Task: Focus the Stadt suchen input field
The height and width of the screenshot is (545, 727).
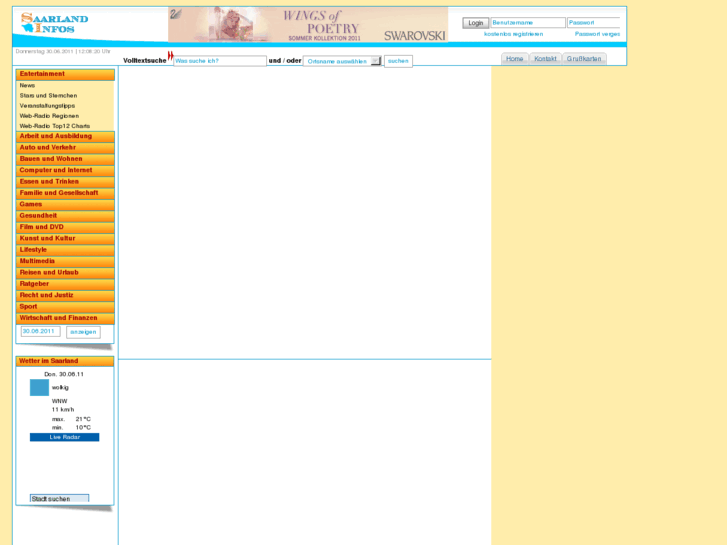Action: click(x=59, y=498)
